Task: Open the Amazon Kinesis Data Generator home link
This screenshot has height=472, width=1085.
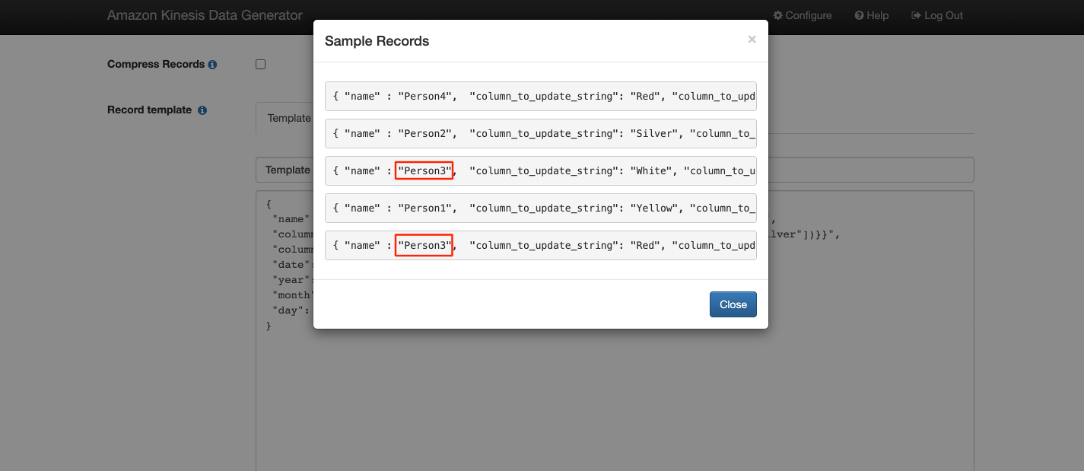Action: (x=205, y=15)
